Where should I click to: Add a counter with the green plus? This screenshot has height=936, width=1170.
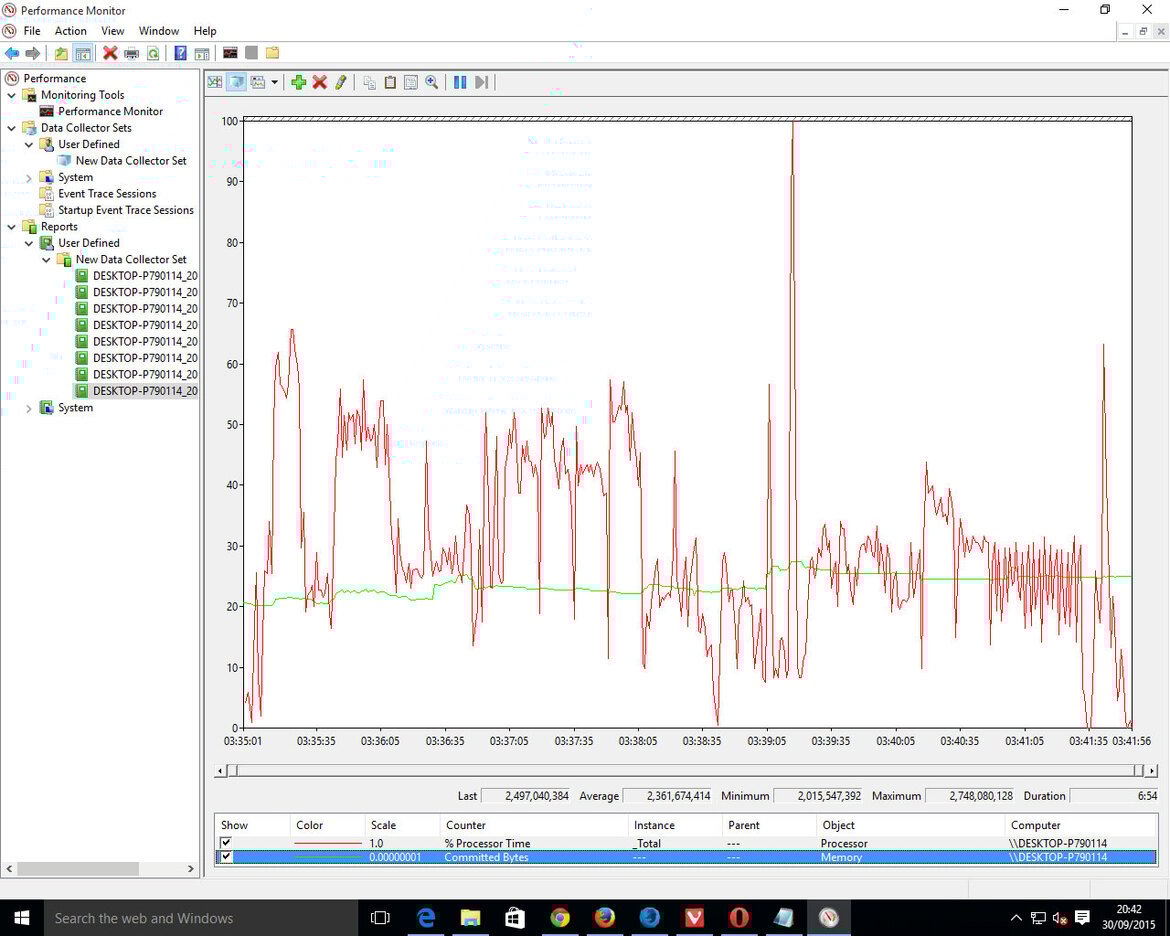(298, 82)
